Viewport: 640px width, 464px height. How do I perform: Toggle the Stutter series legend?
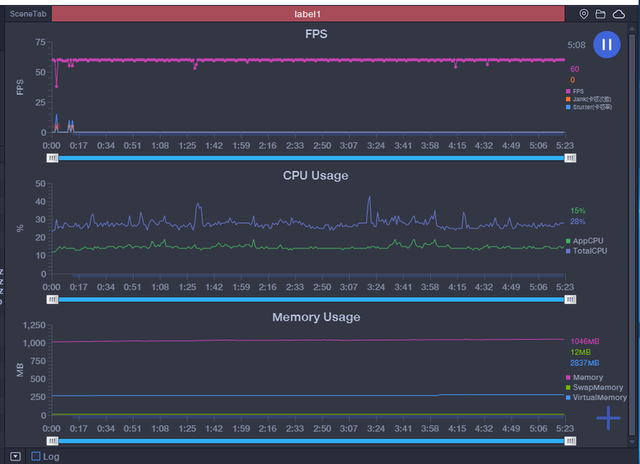pos(588,105)
